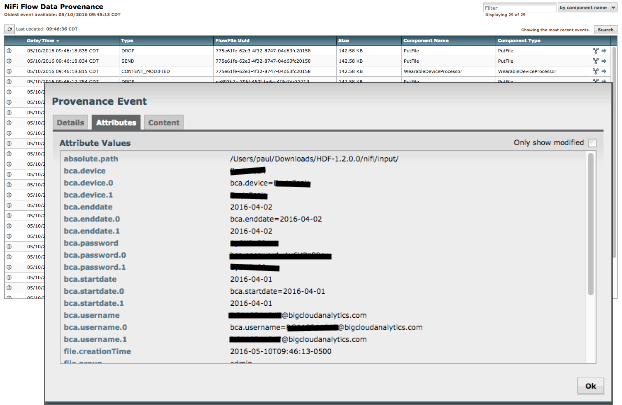Image resolution: width=622 pixels, height=405 pixels.
Task: Click the Ok button
Action: coord(591,386)
